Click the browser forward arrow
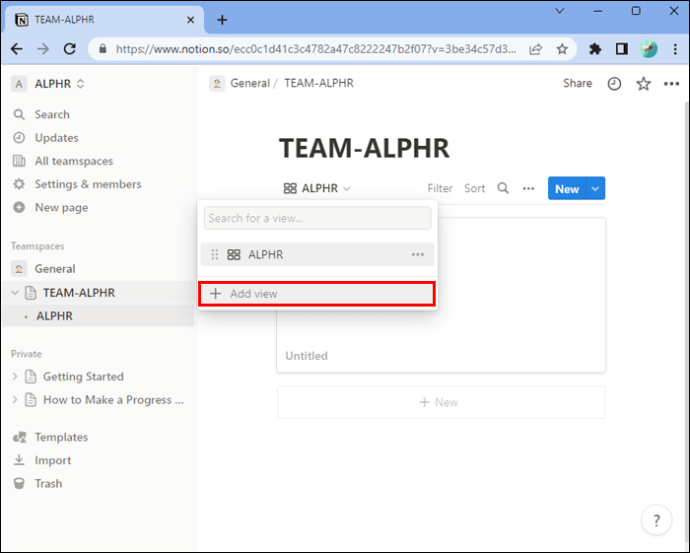Image resolution: width=690 pixels, height=553 pixels. (x=43, y=49)
